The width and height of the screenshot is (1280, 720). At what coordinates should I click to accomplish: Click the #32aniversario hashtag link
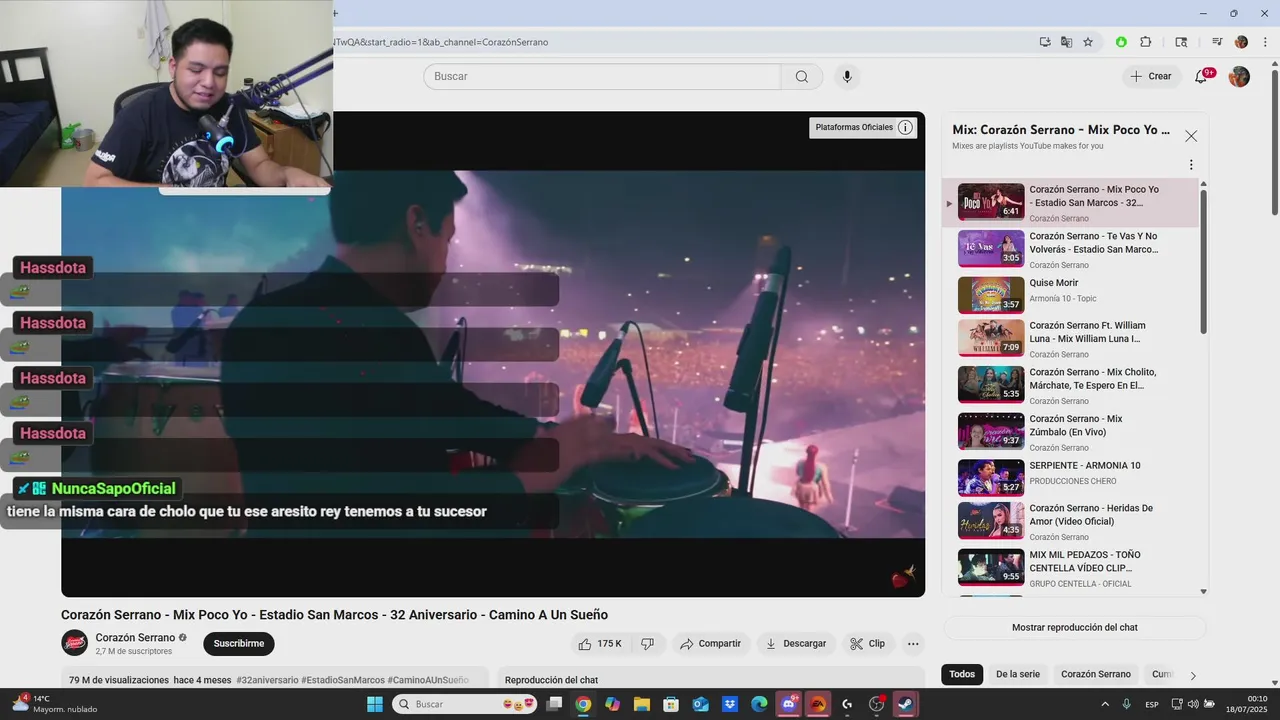267,680
